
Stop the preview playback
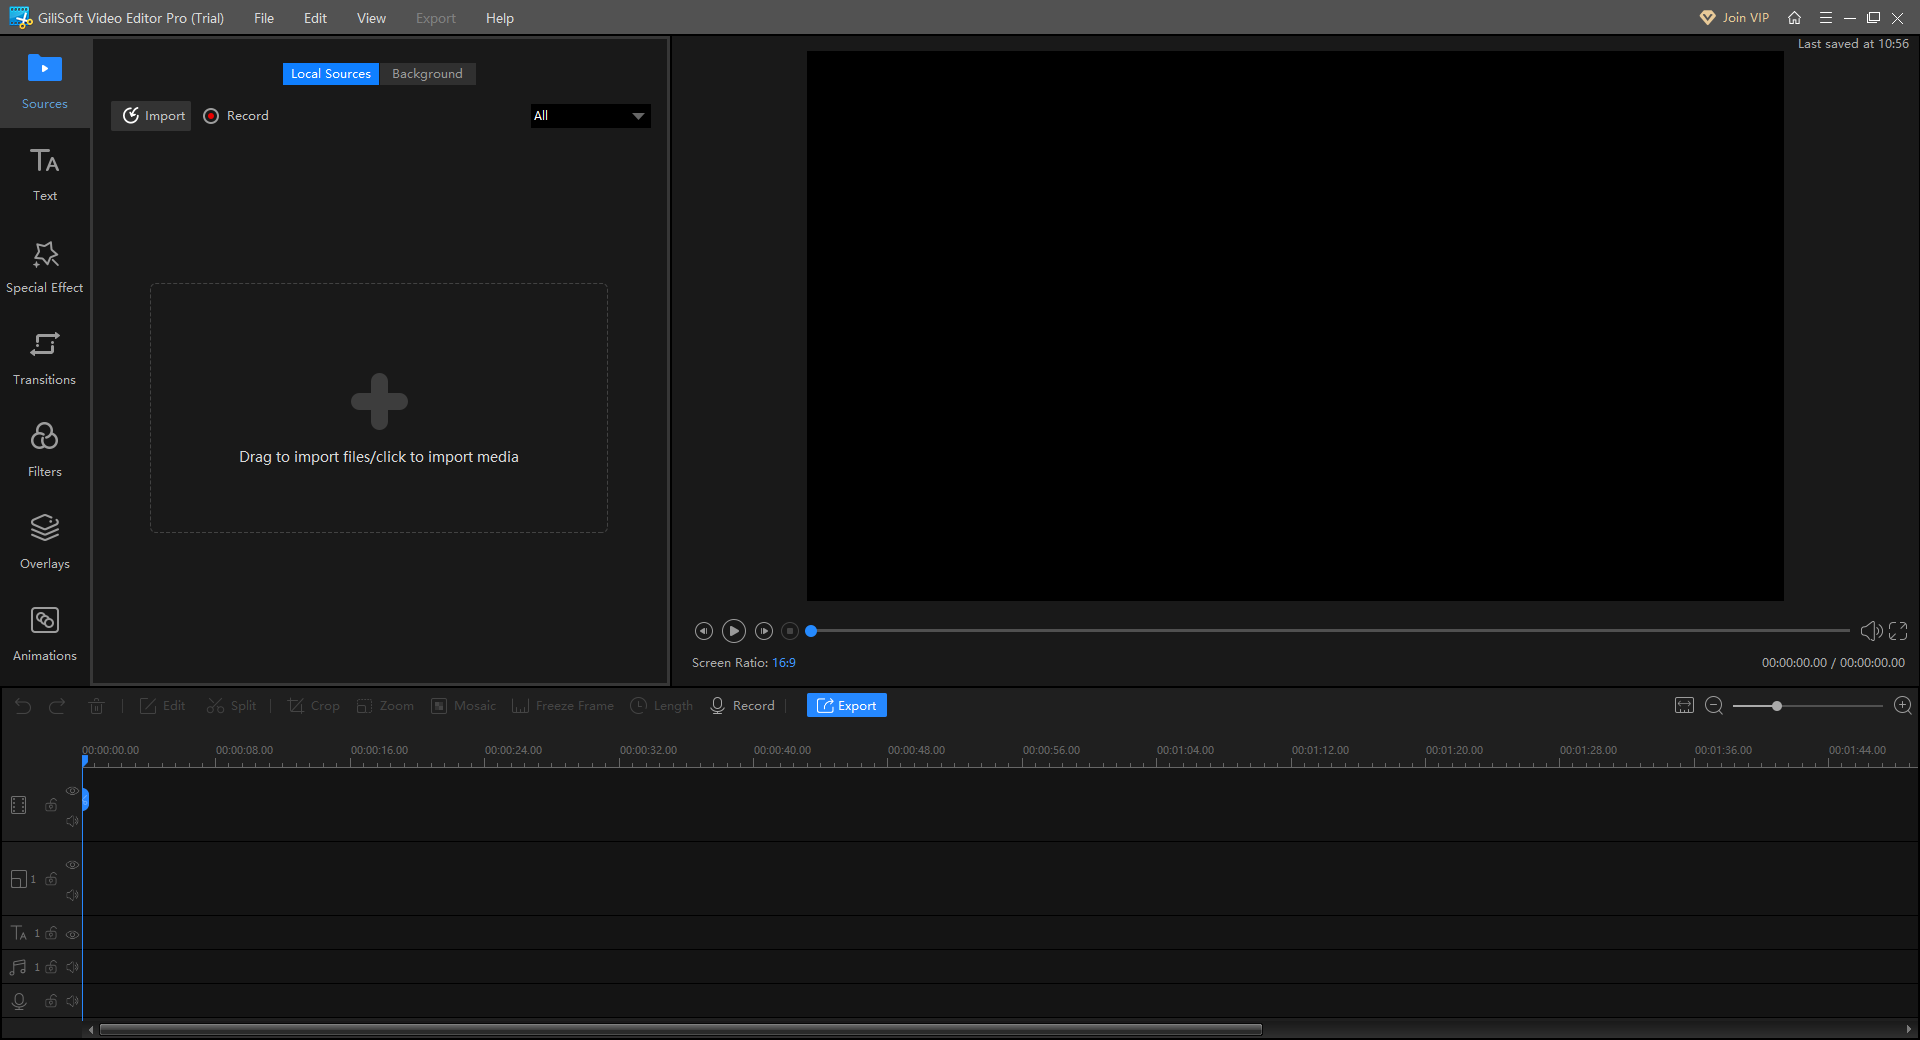(x=790, y=631)
